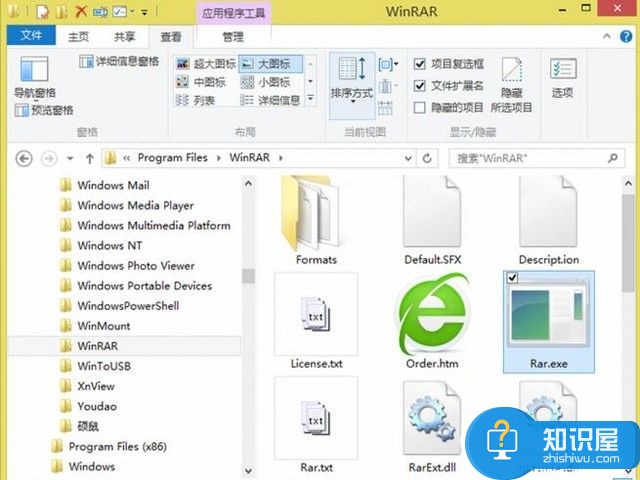This screenshot has width=640, height=480.
Task: Click the Add columns icon
Action: [x=387, y=86]
